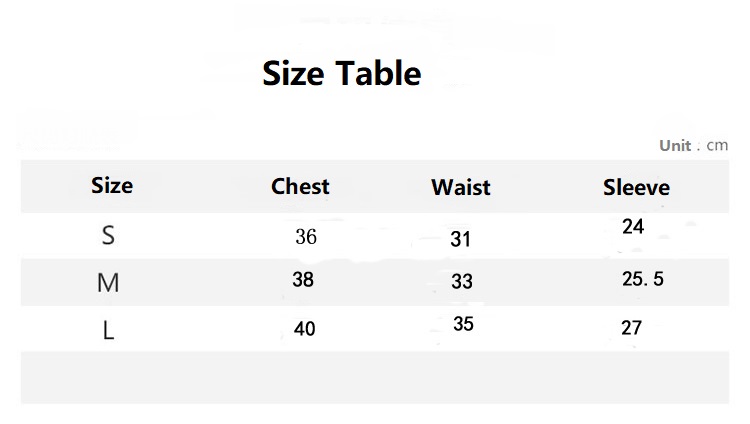The width and height of the screenshot is (750, 424).
Task: Click waist value 31 in S row
Action: pos(461,239)
